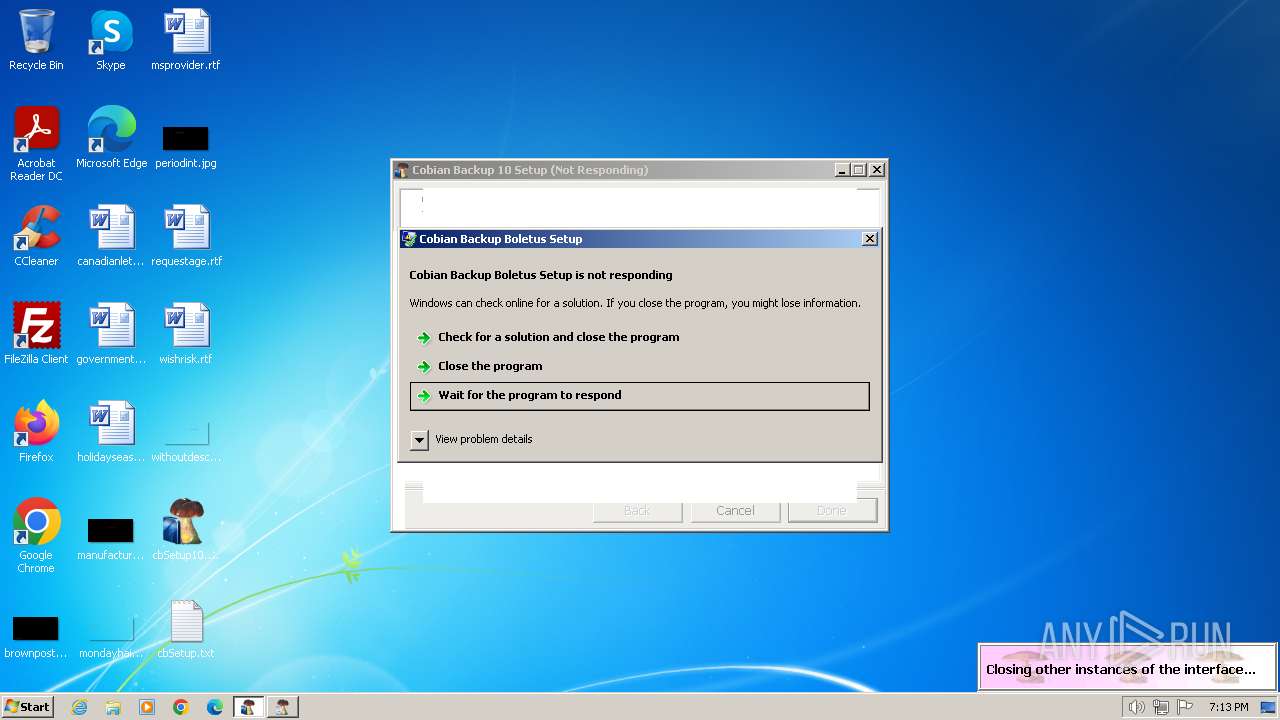Open the holidayseas... Word document
Screen dimensions: 1280x720
111,432
